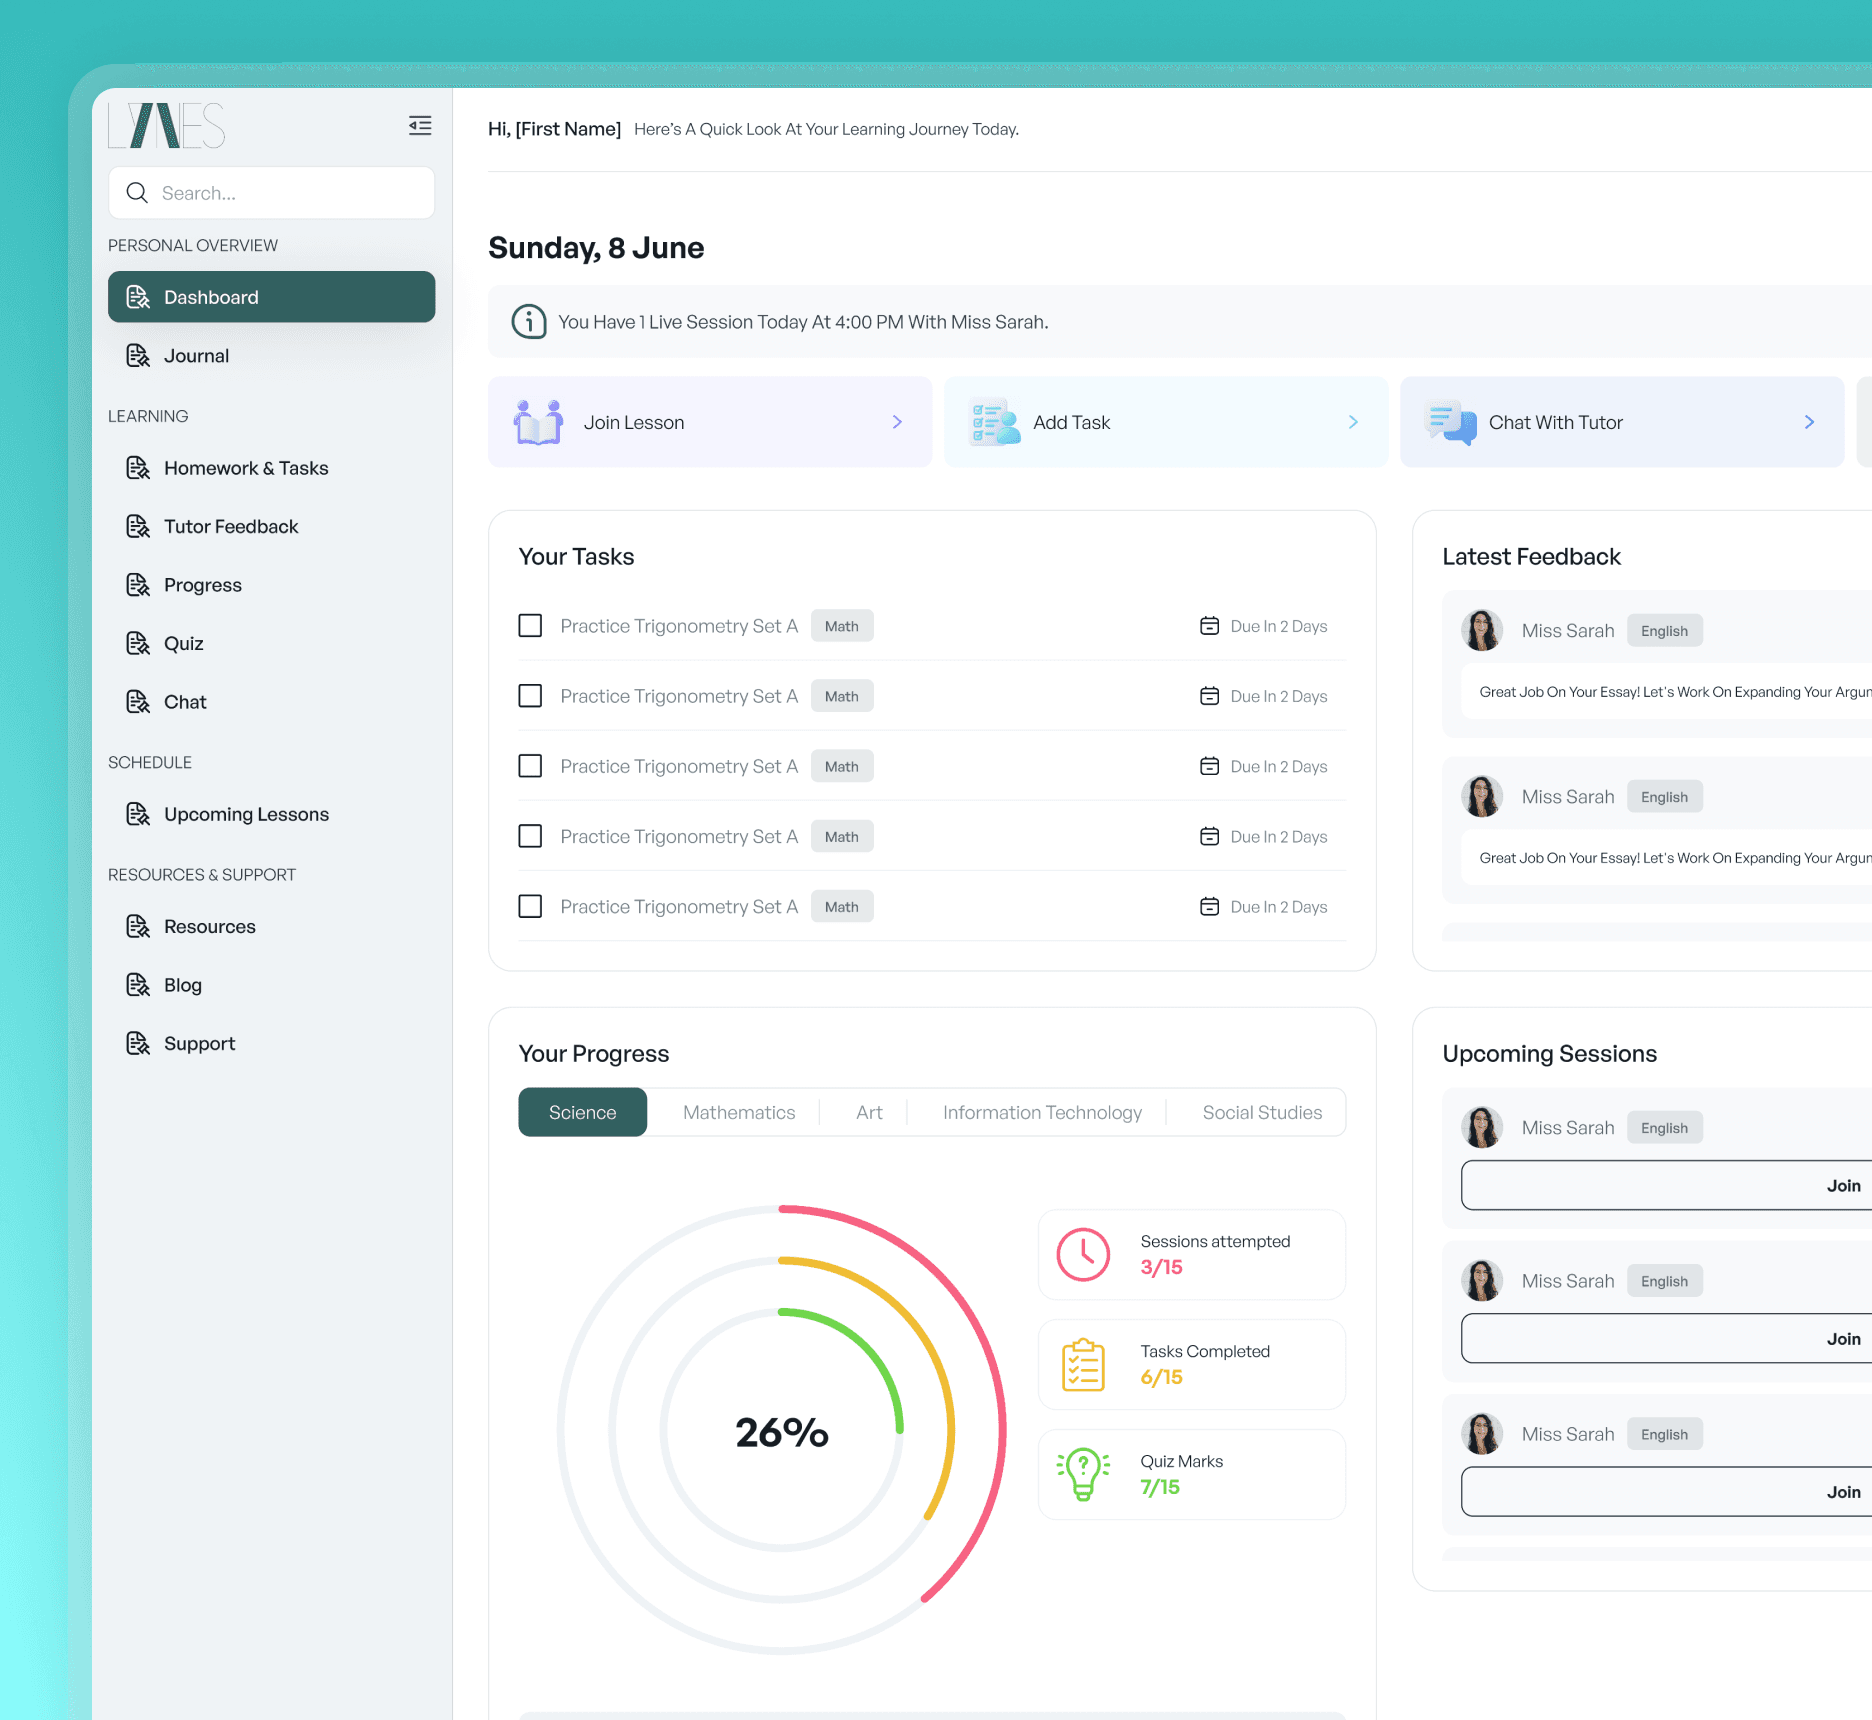Check the fourth Practice Trigonometry Set A task
Screen dimensions: 1872x1720
coord(530,836)
